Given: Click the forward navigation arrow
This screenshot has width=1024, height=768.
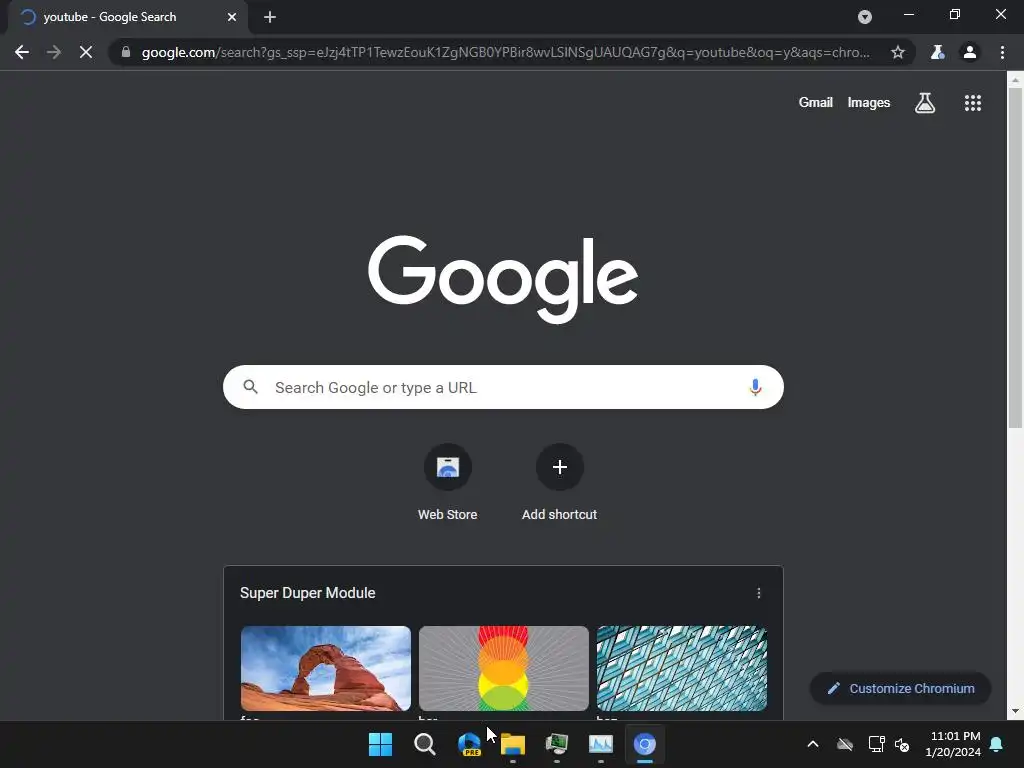Looking at the screenshot, I should (54, 52).
